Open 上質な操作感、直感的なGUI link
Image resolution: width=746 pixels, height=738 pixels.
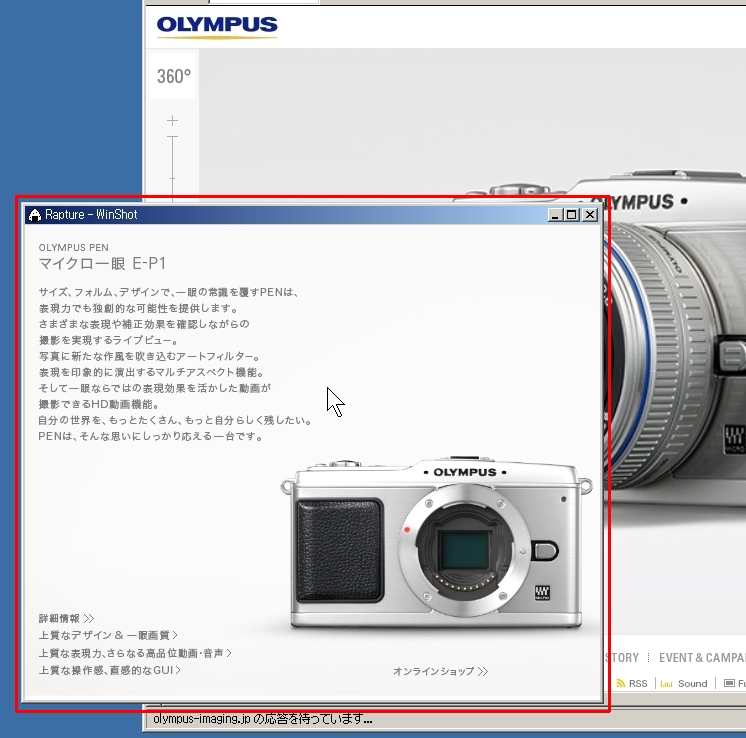(x=109, y=670)
